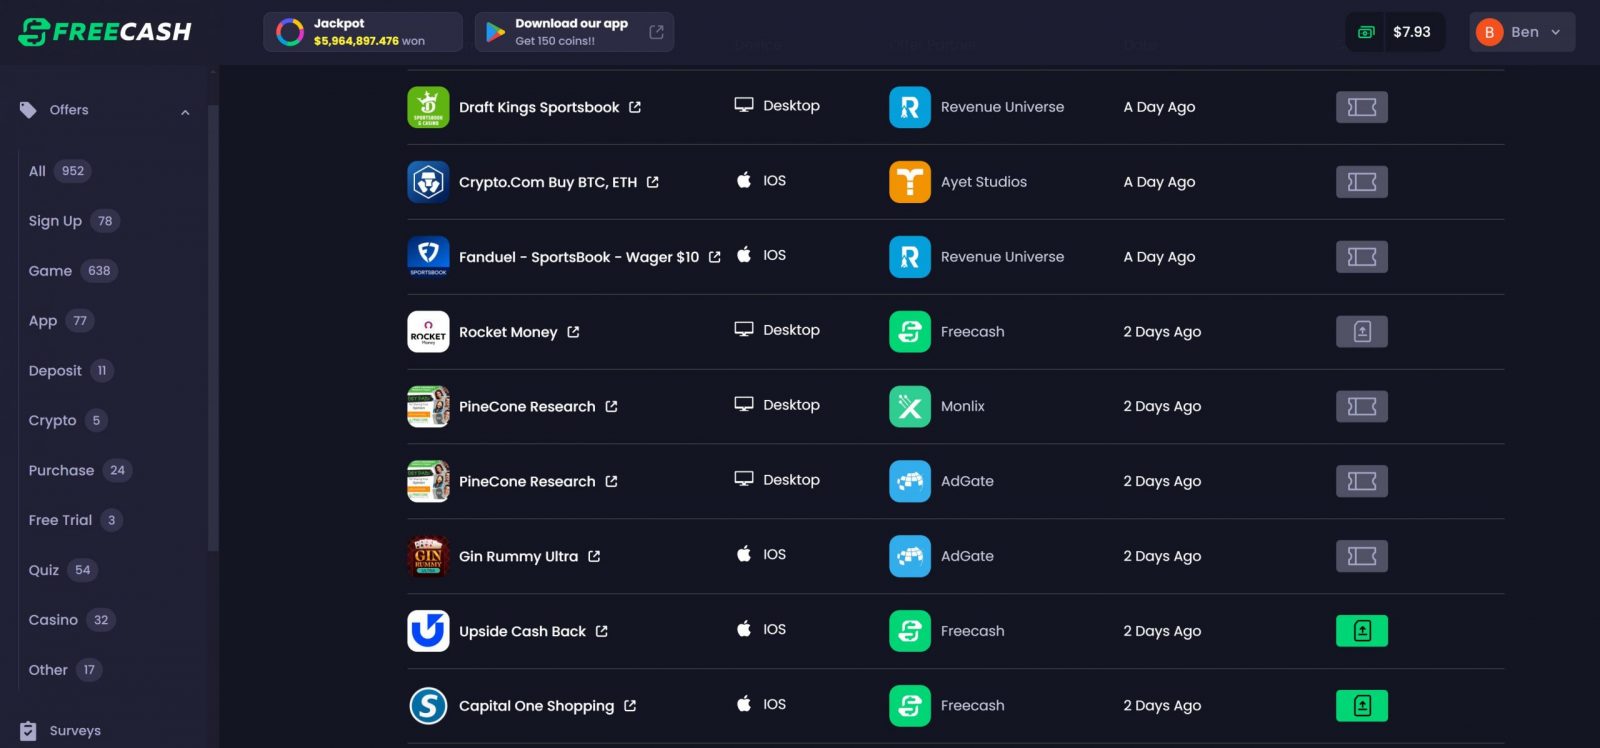Click the Download our app banner
Image resolution: width=1600 pixels, height=748 pixels.
click(574, 32)
